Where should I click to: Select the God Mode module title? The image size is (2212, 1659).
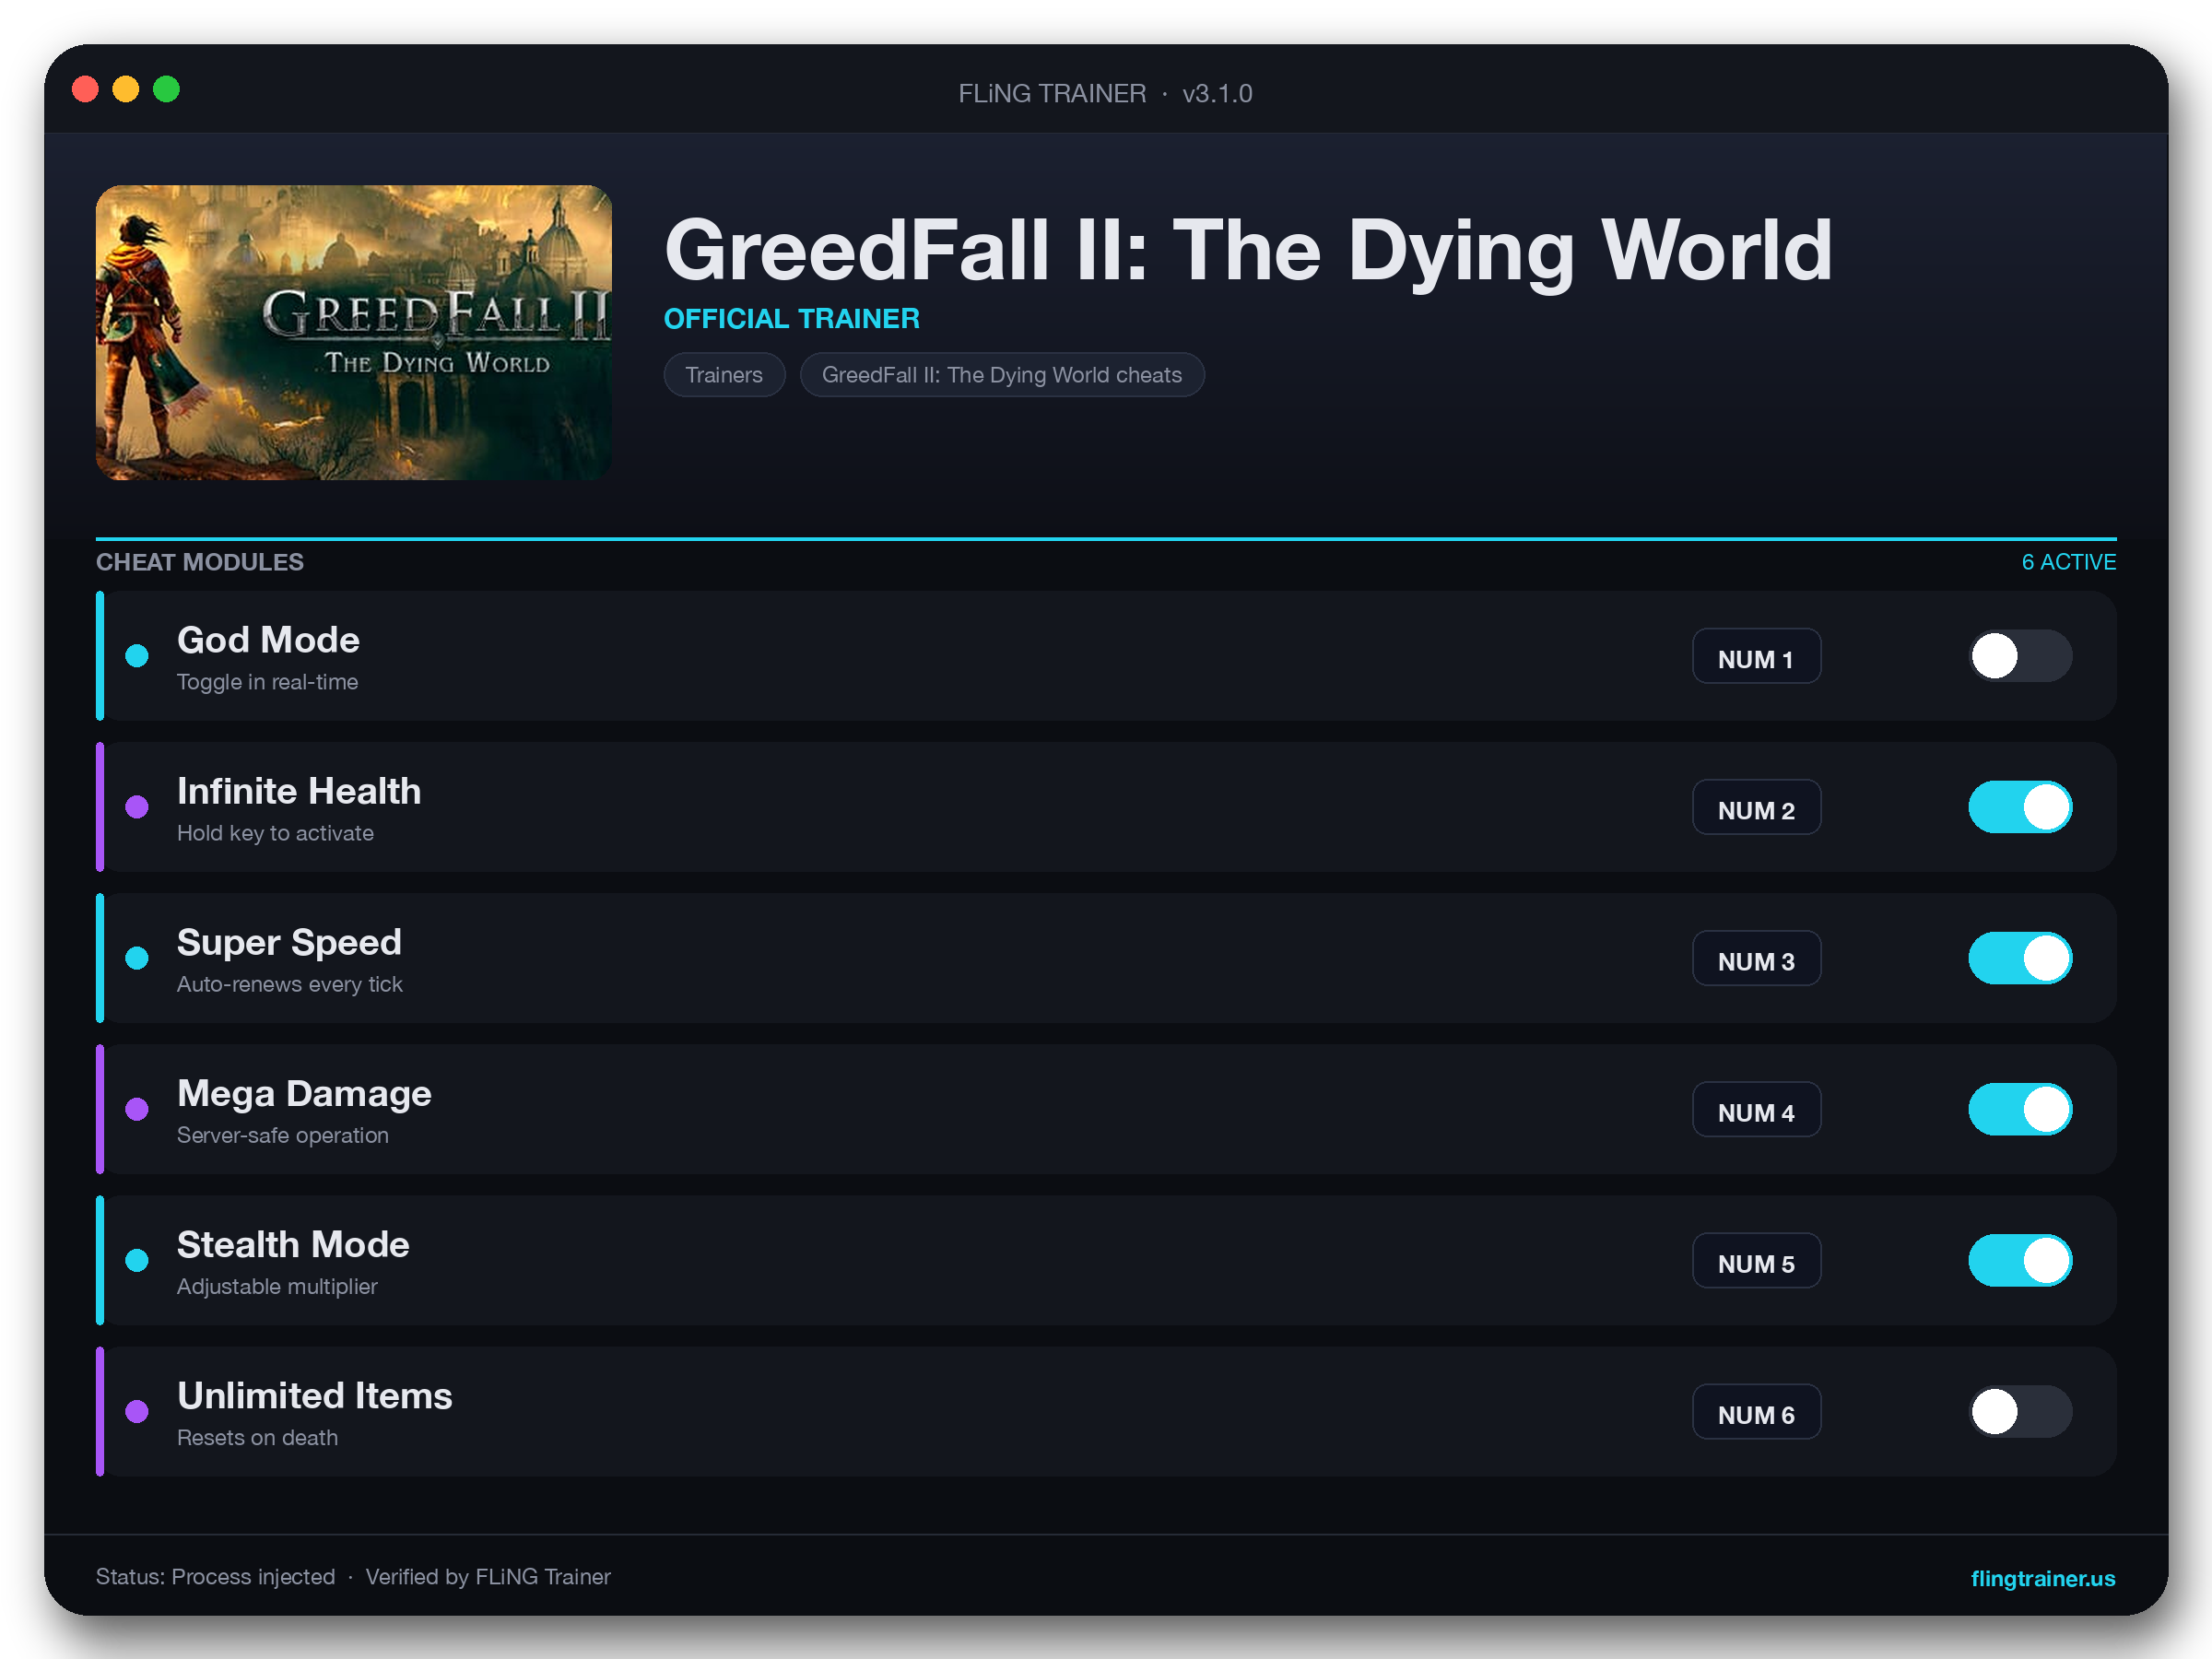268,640
